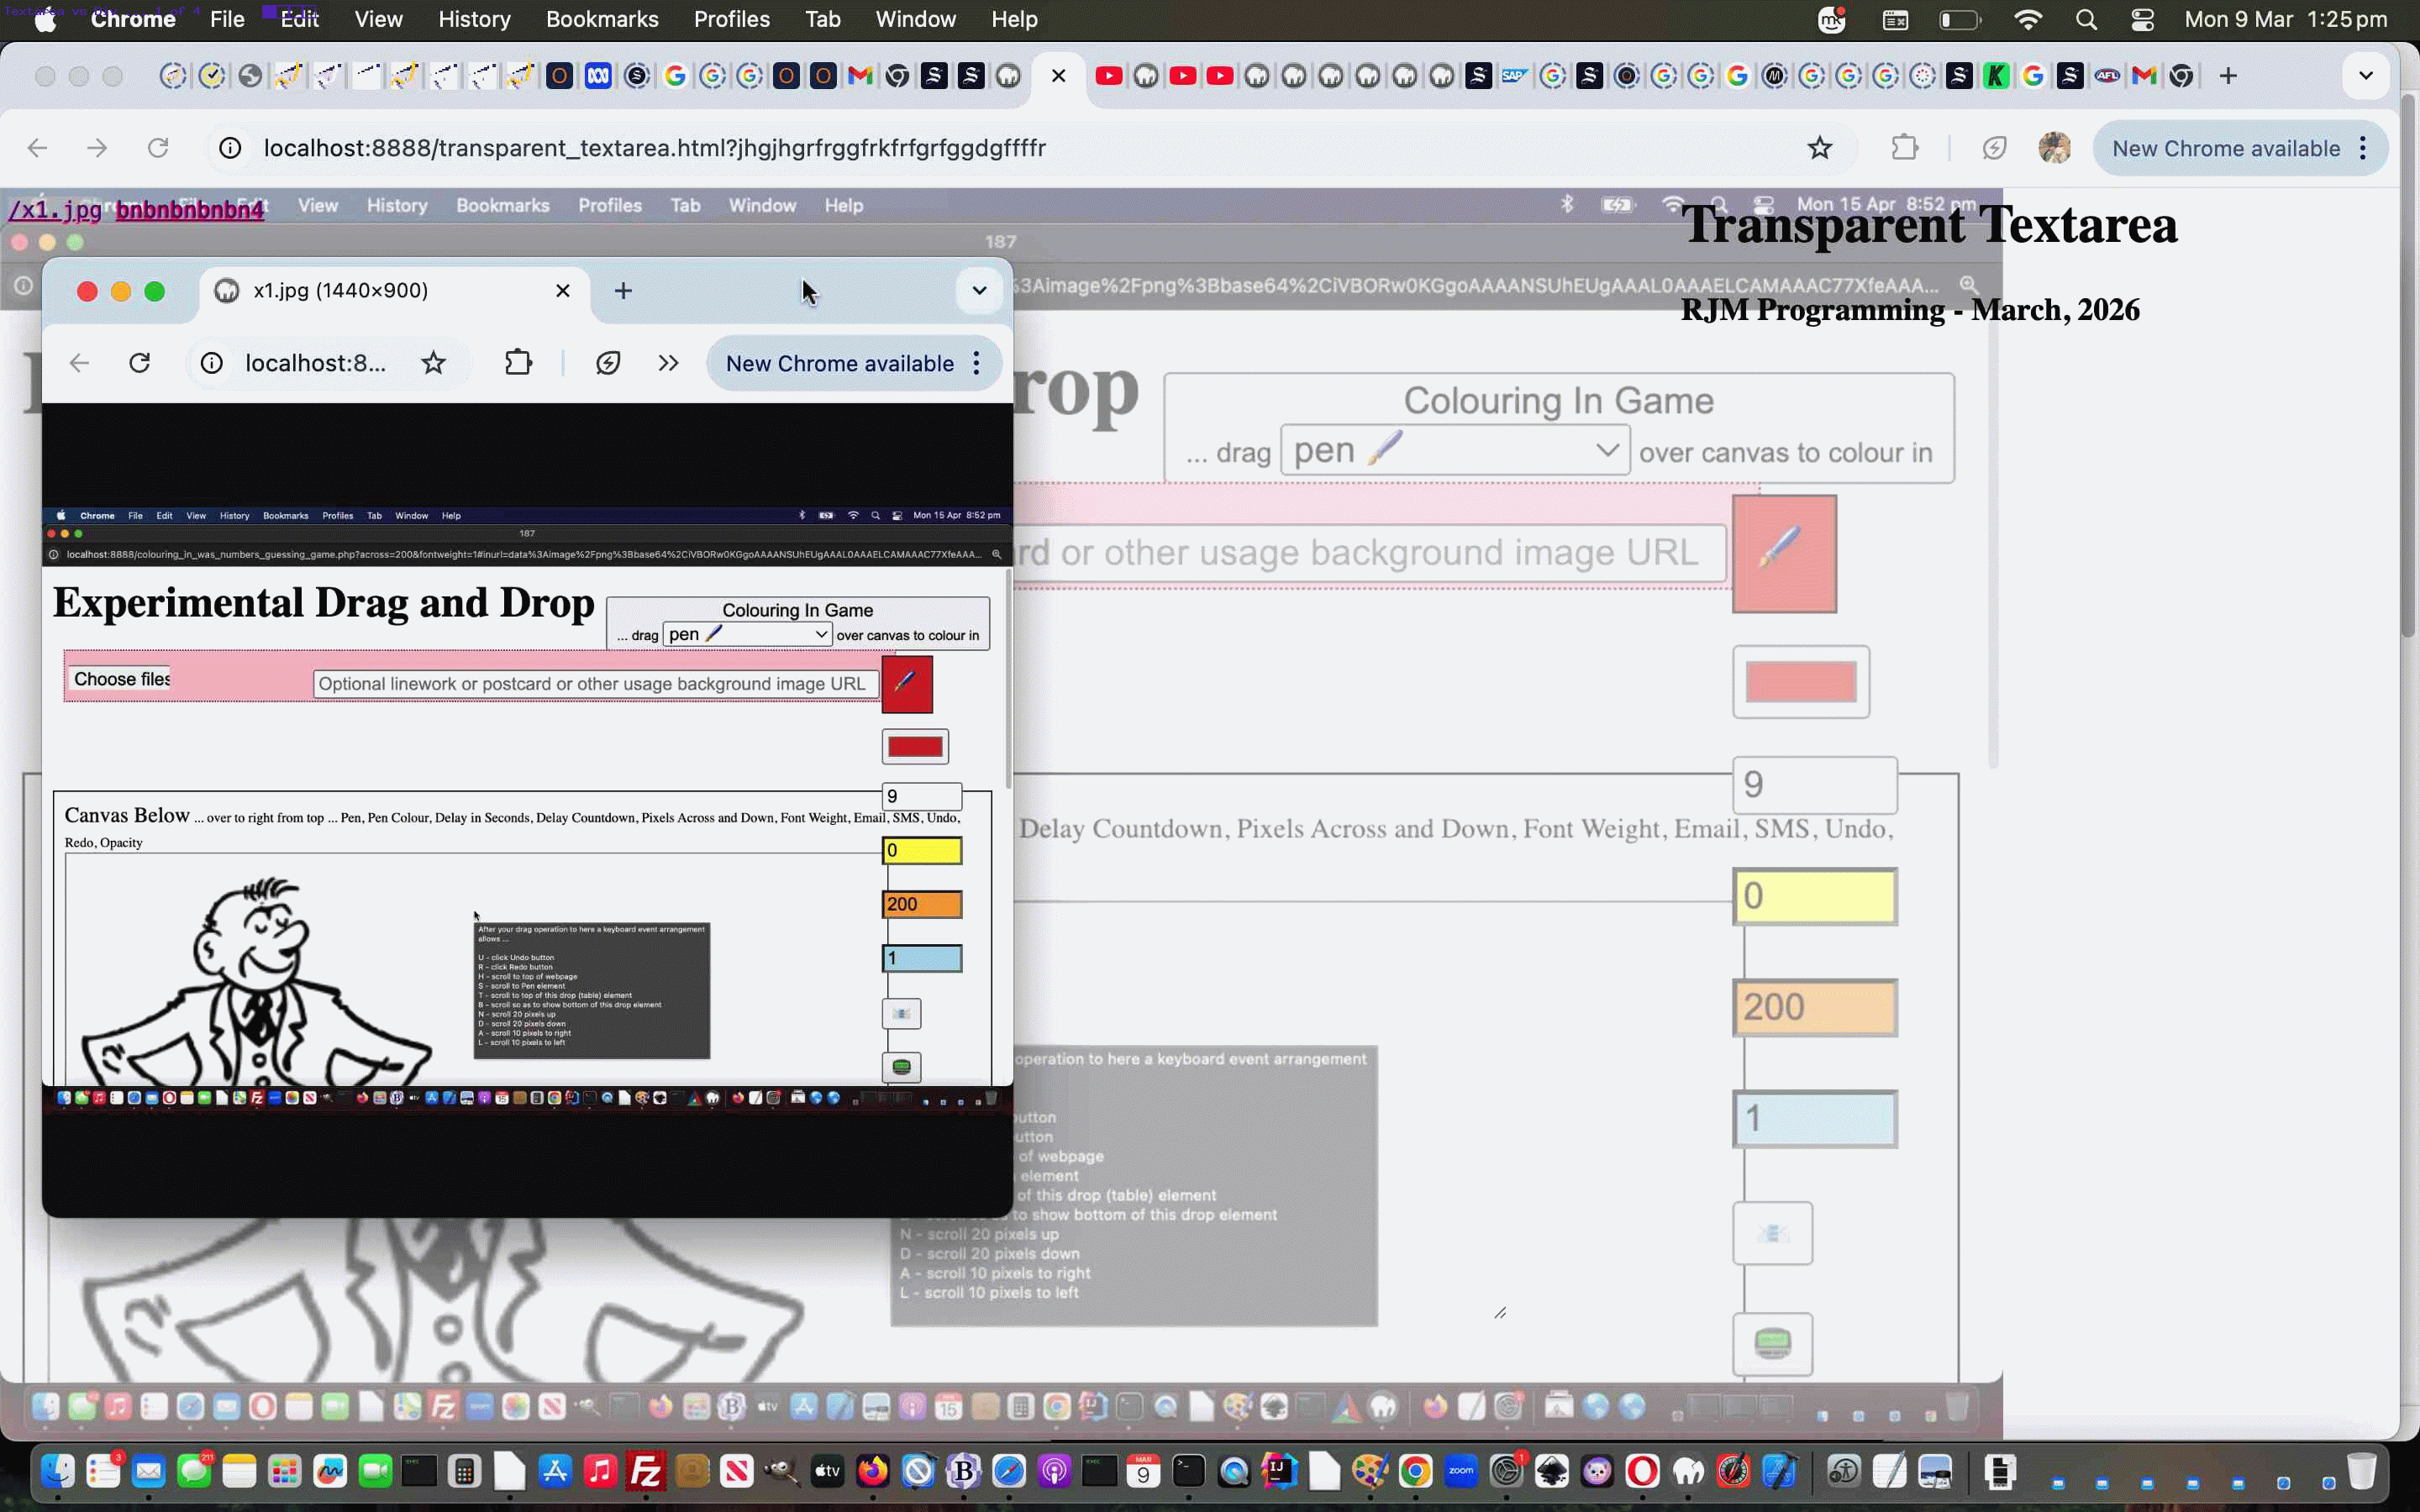Click the email icon in the canvas control column
Screen dimensions: 2420x1512
tap(902, 1013)
